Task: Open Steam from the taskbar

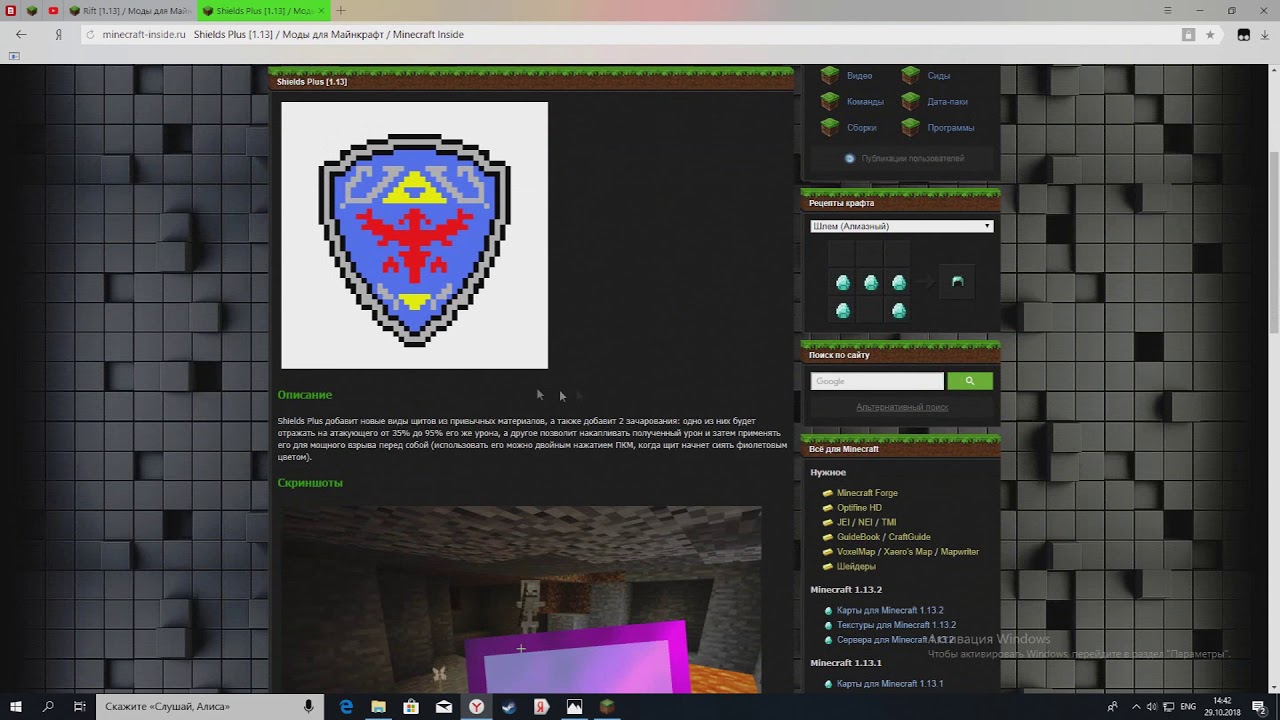Action: pos(509,707)
